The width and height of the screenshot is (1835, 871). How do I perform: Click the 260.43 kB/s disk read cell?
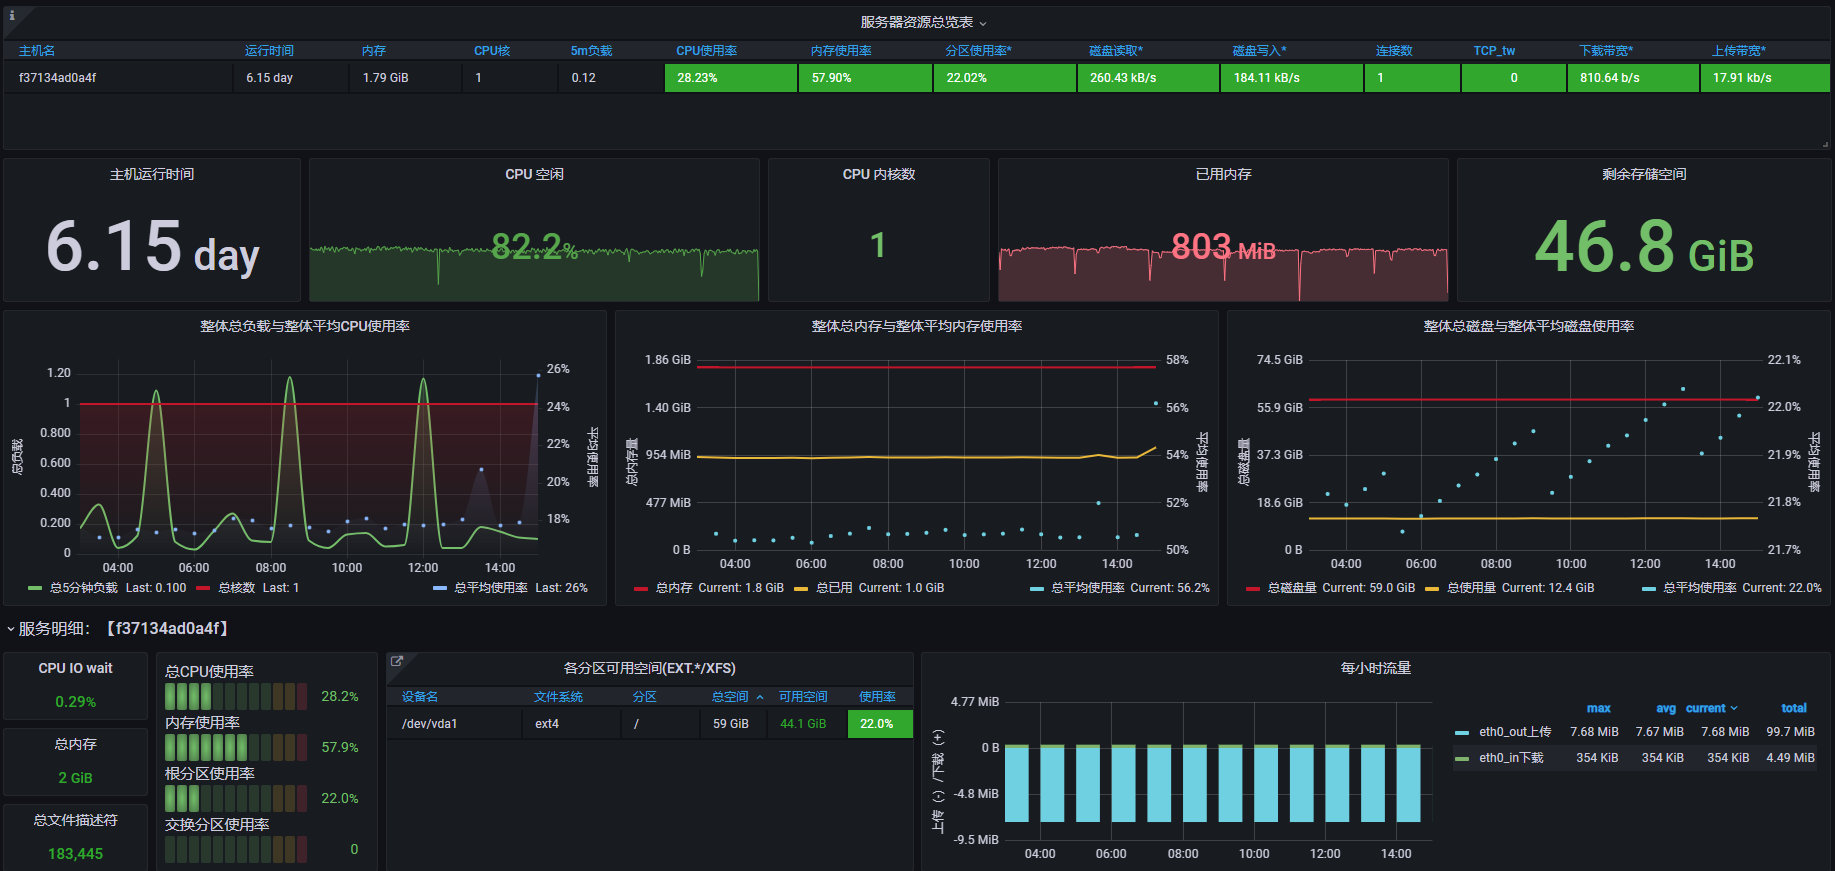[x=1148, y=78]
